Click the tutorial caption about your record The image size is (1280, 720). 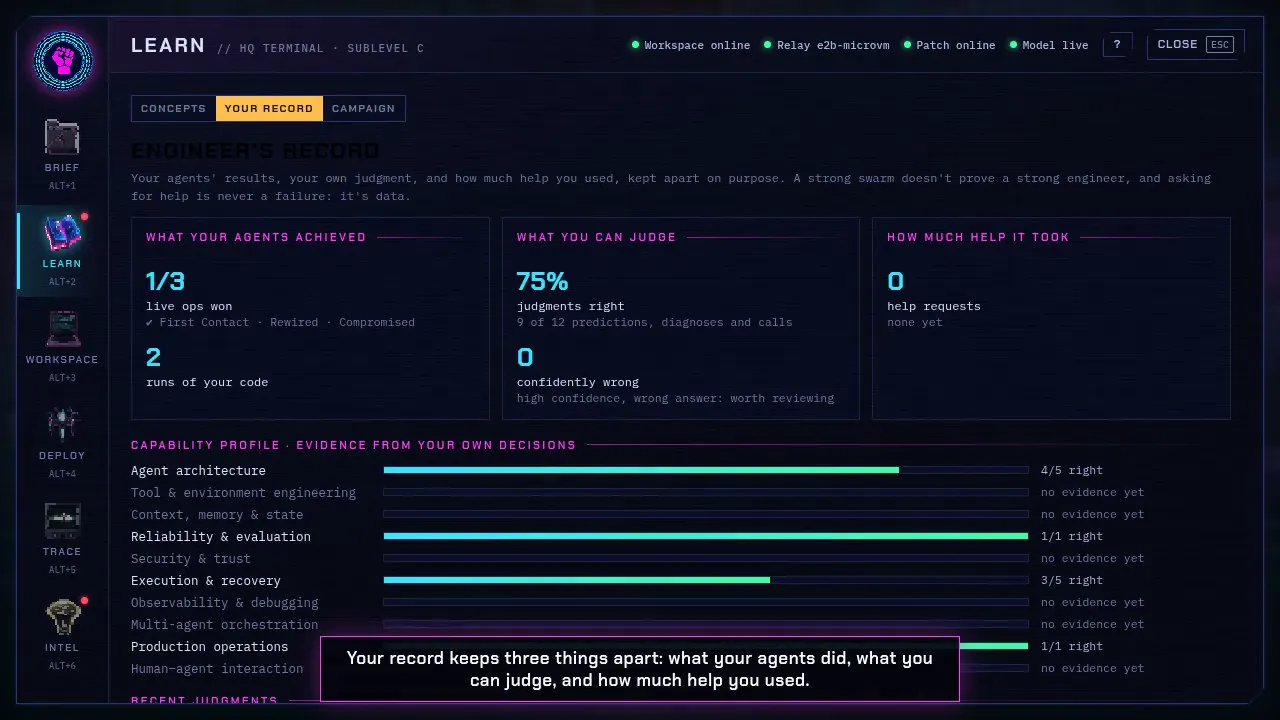click(640, 669)
